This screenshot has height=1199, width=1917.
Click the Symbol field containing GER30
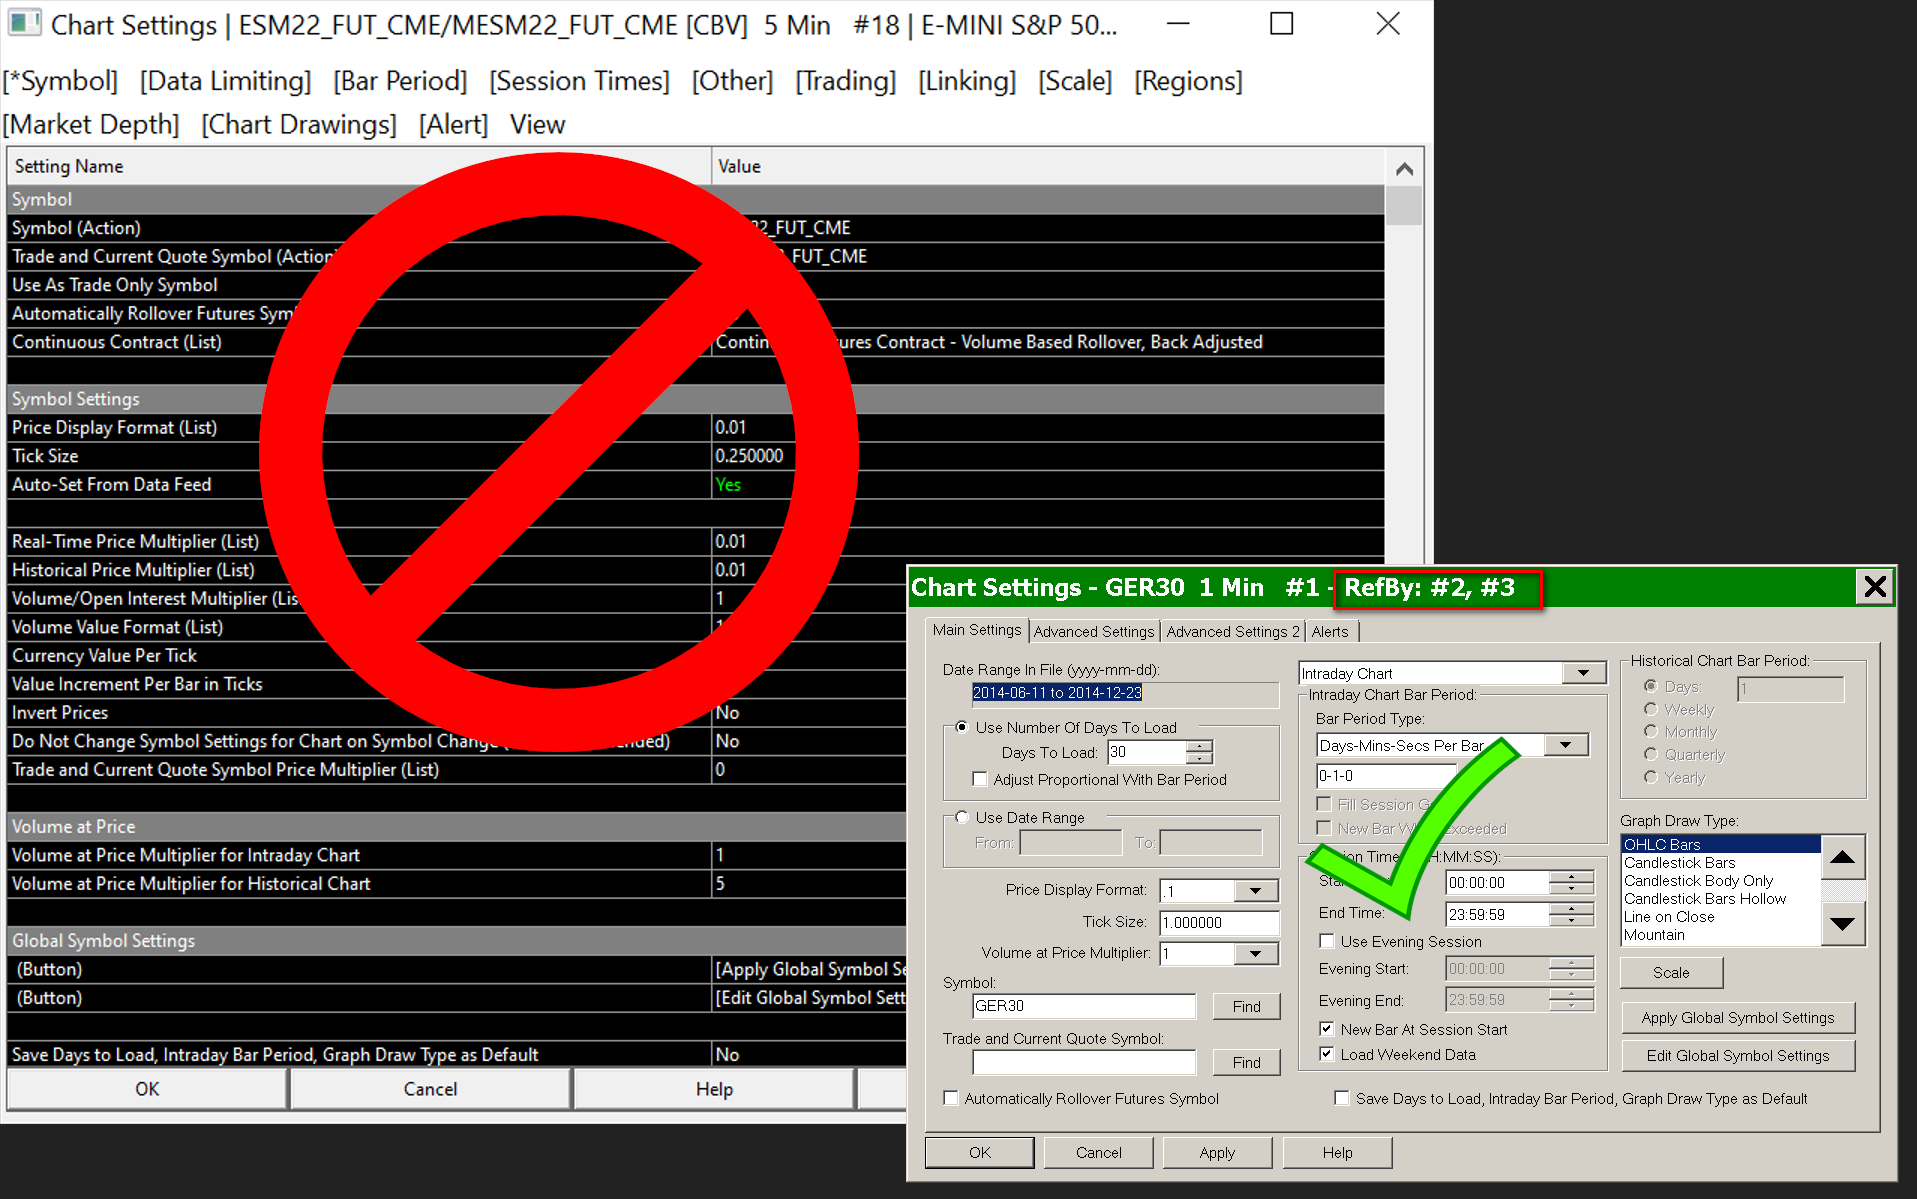1084,1006
